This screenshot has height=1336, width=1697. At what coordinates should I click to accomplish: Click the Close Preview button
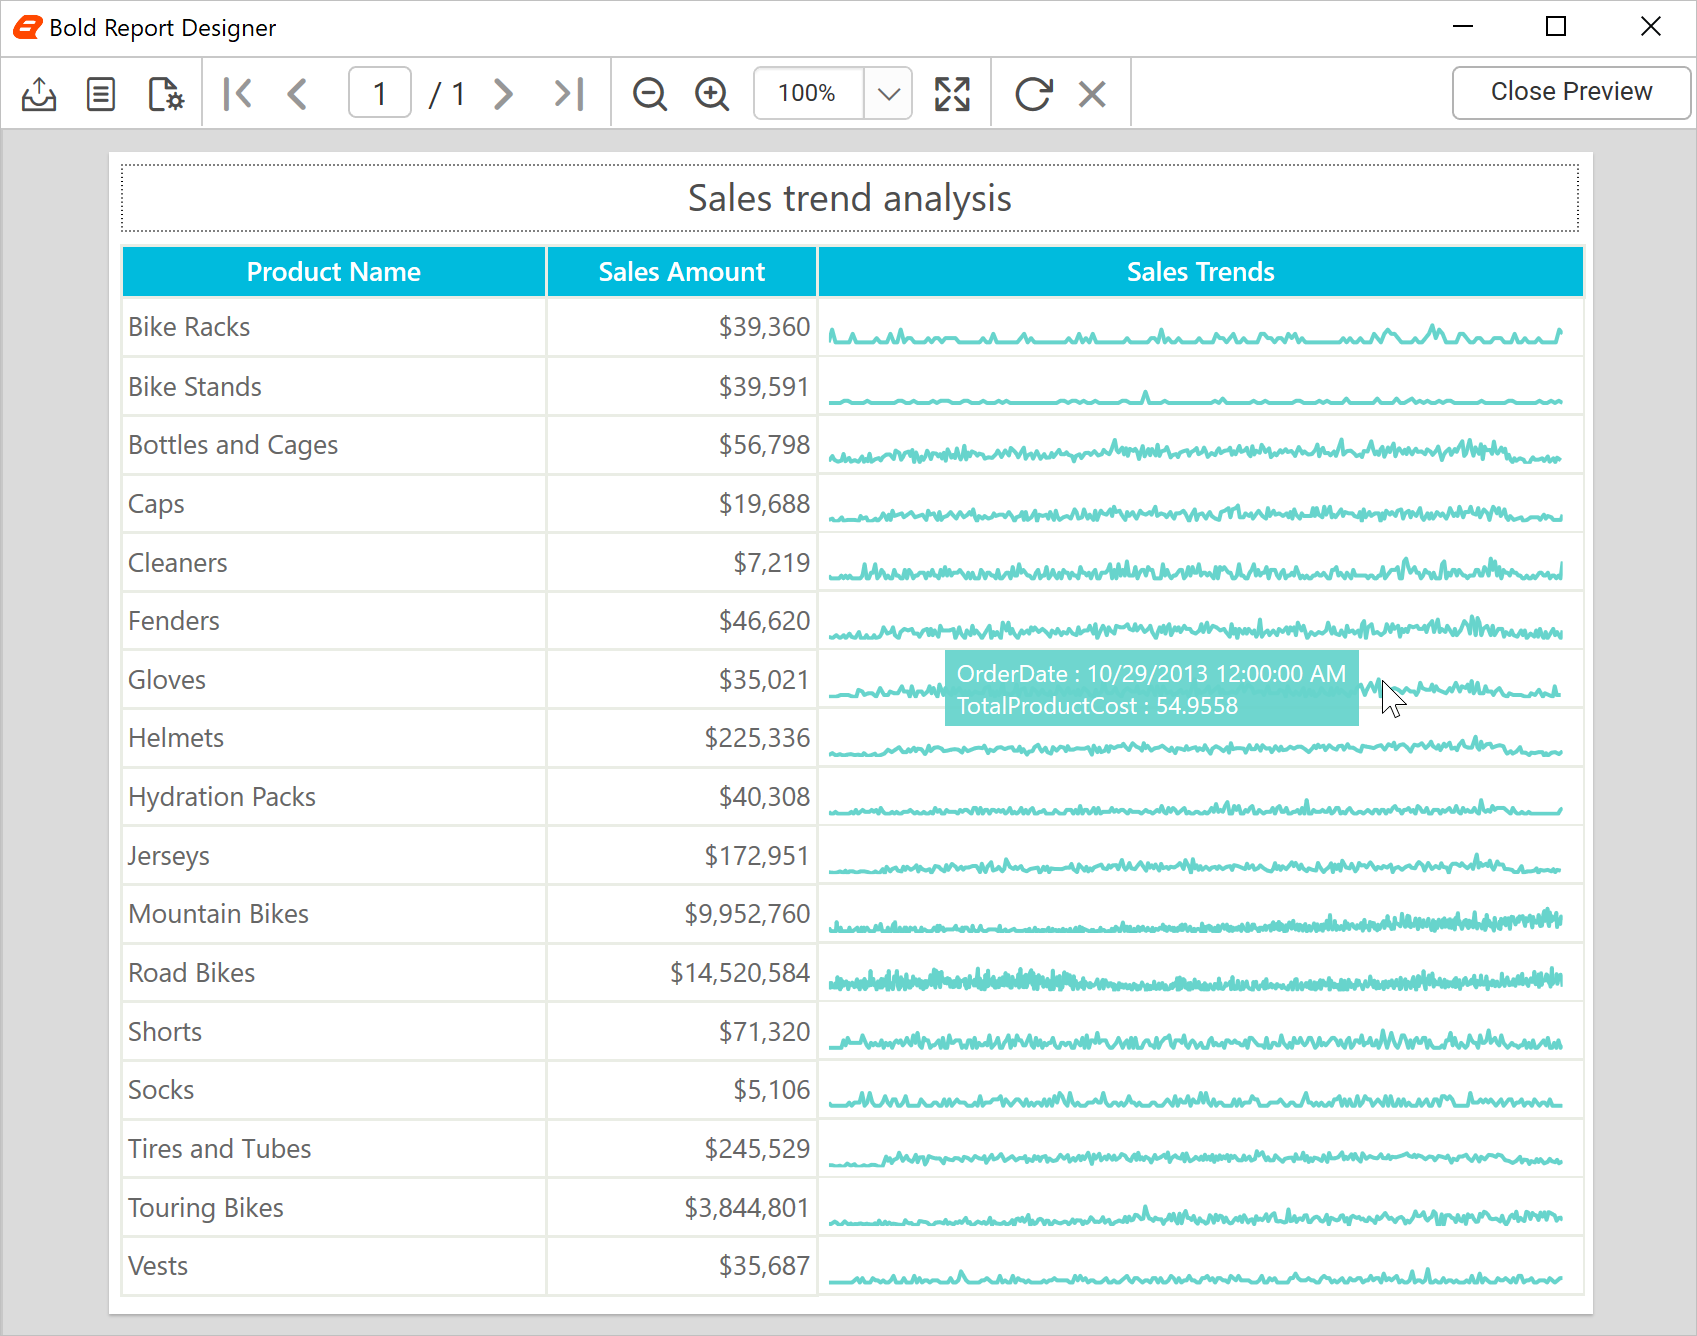click(x=1571, y=92)
